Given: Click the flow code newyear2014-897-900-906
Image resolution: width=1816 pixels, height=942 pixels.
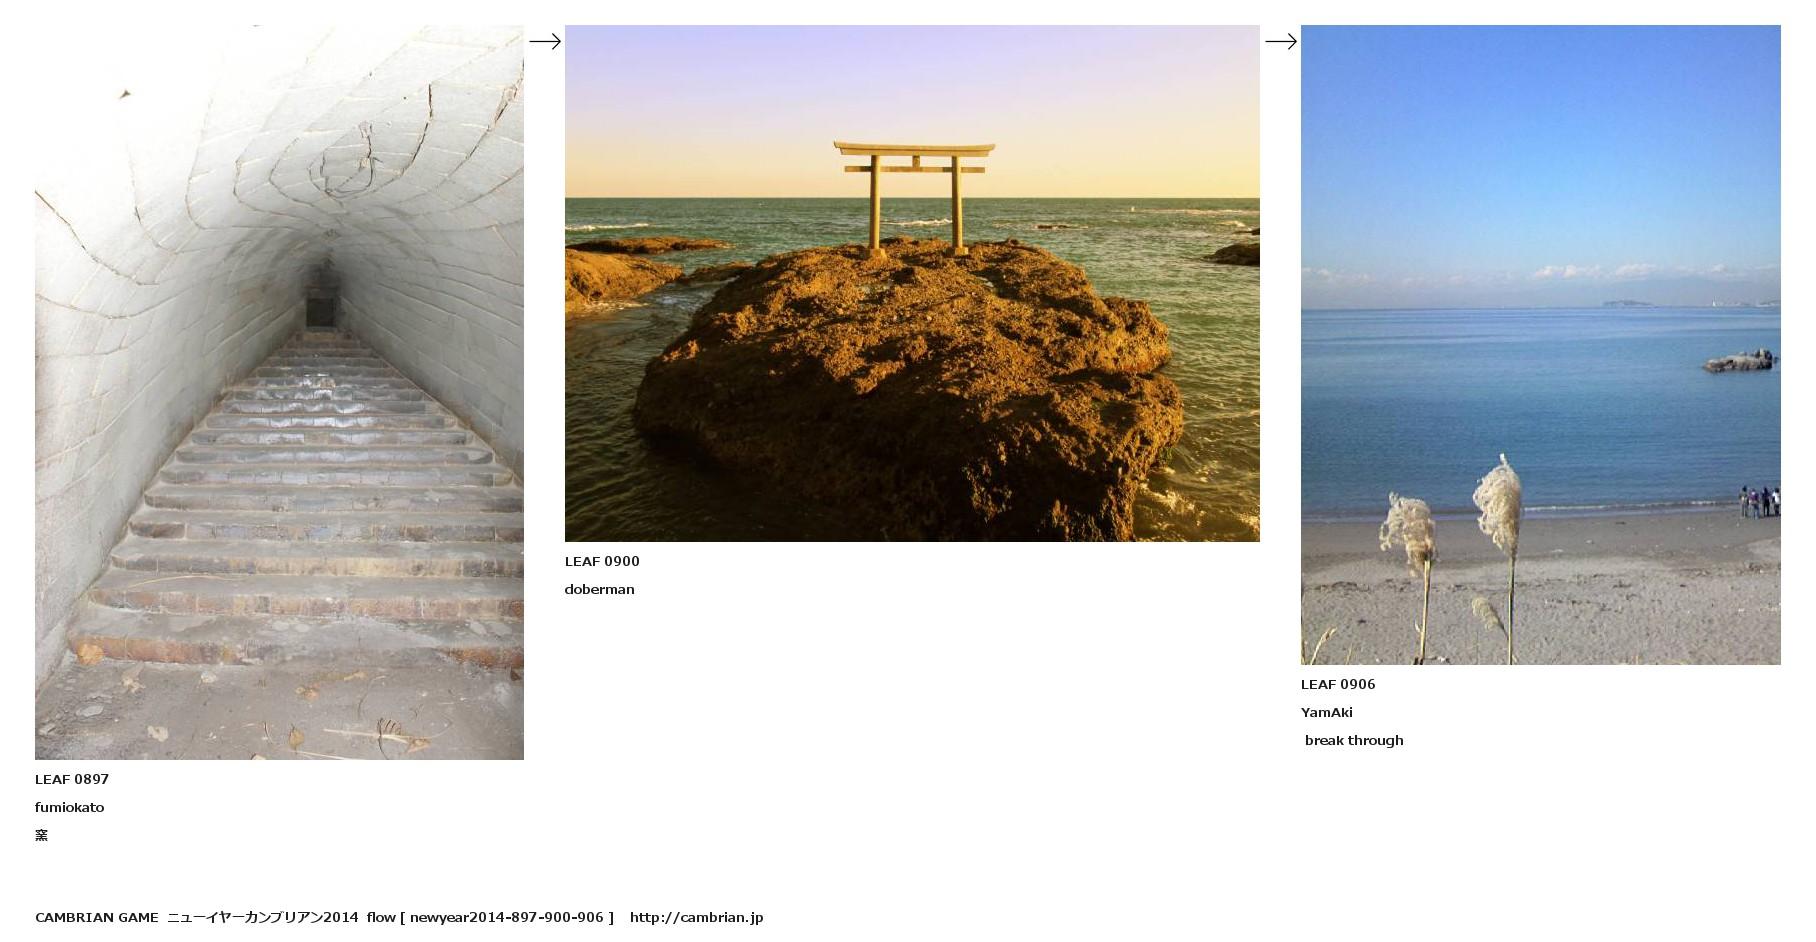Looking at the screenshot, I should (x=507, y=917).
